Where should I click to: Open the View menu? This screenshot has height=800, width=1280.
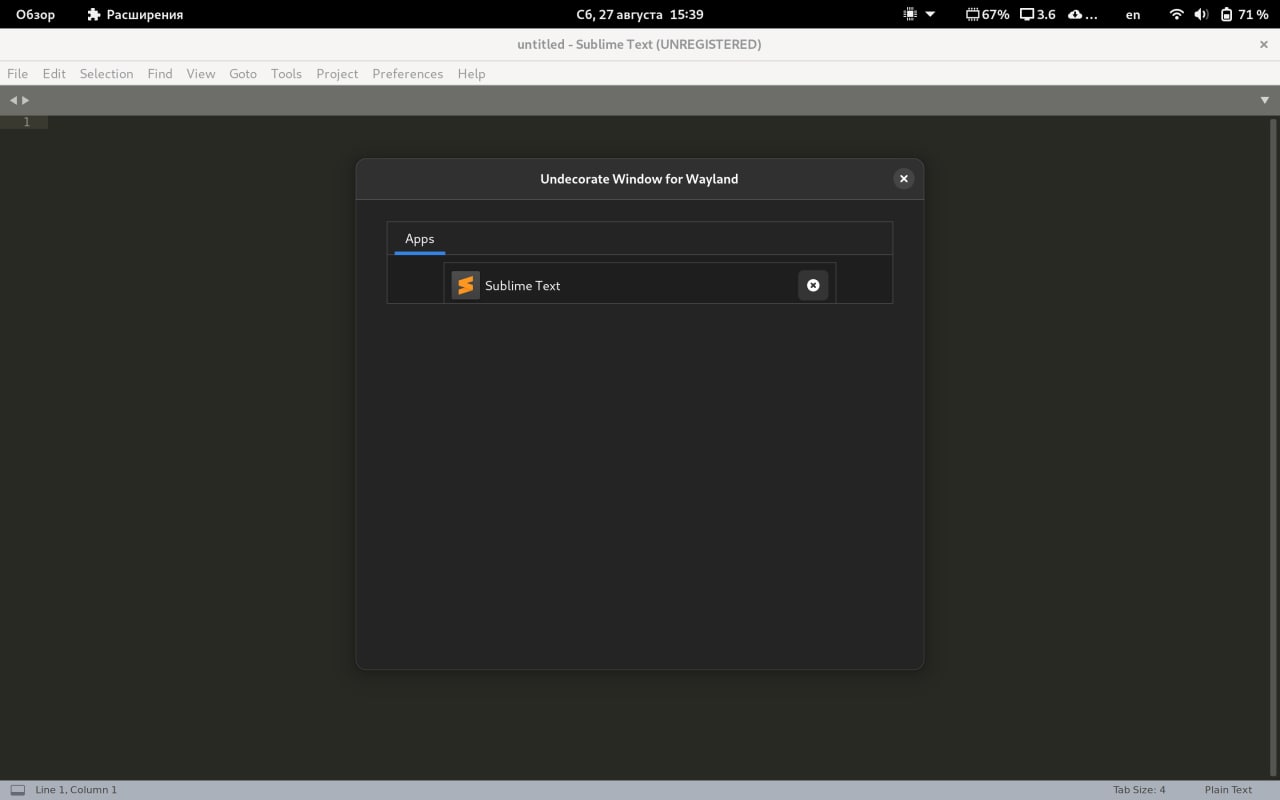(201, 74)
